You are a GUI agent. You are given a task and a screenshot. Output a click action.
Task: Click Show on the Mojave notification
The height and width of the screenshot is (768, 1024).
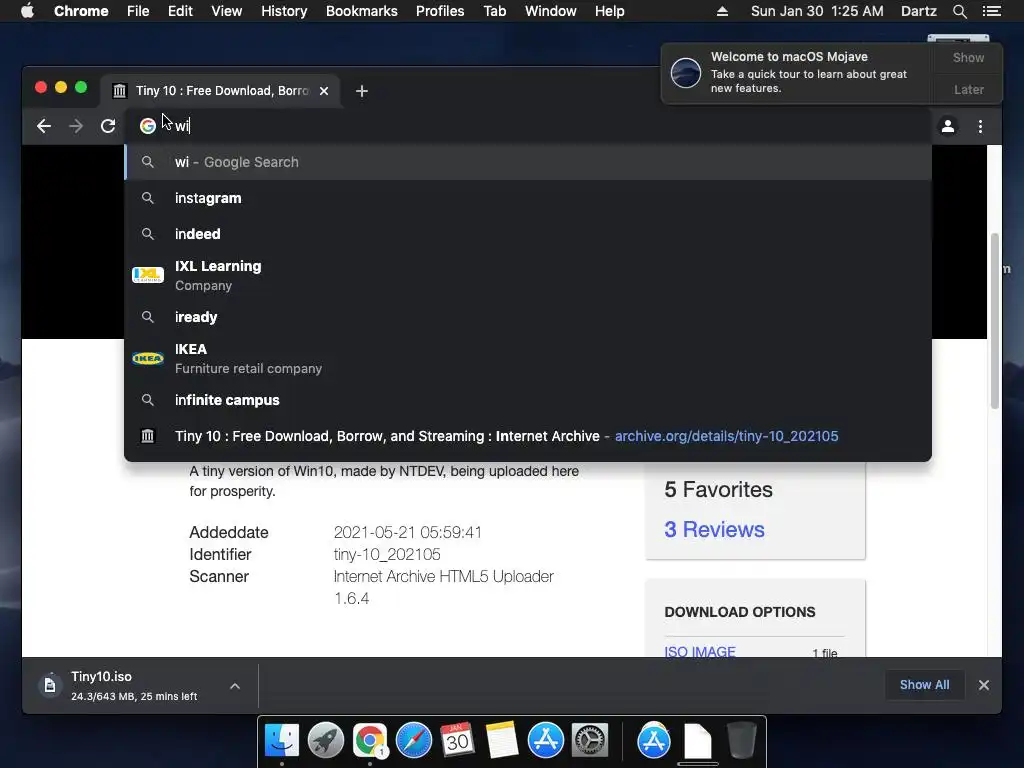click(968, 57)
